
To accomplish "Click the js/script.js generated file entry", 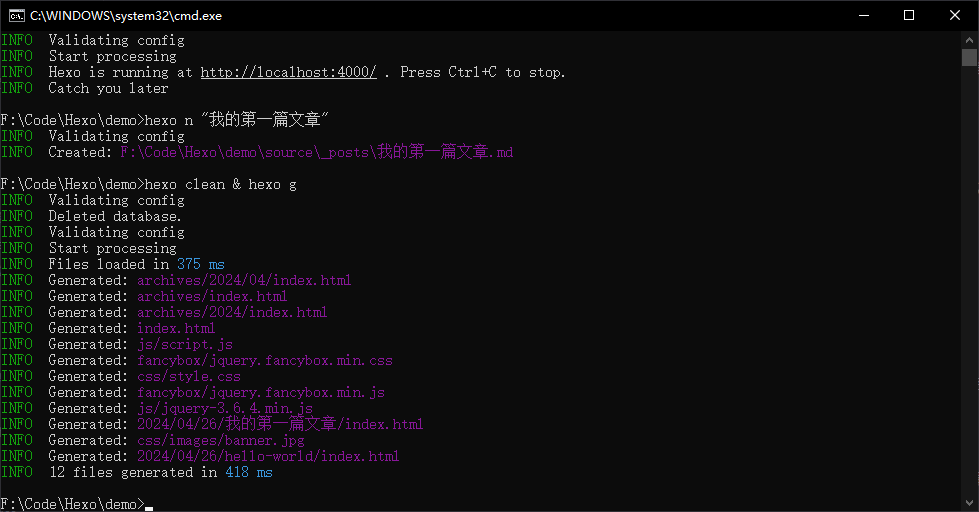I will (x=184, y=344).
